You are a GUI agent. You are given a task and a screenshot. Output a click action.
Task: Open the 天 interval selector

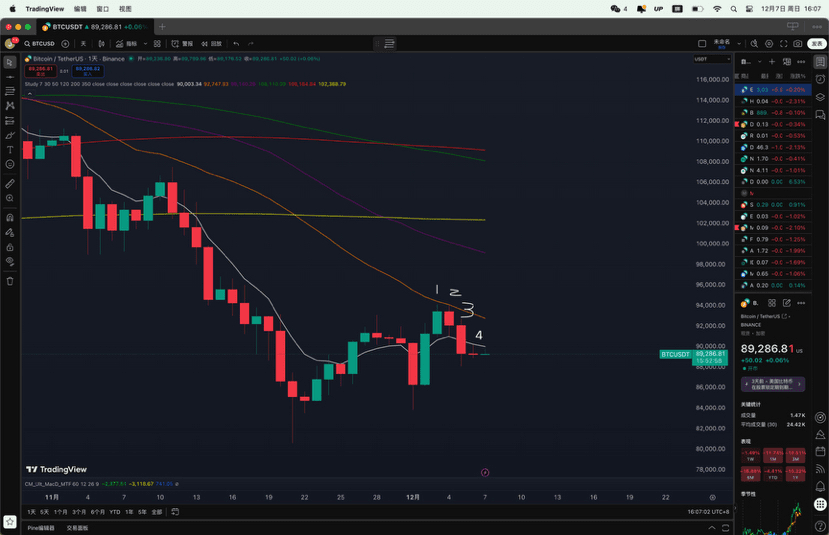point(83,44)
